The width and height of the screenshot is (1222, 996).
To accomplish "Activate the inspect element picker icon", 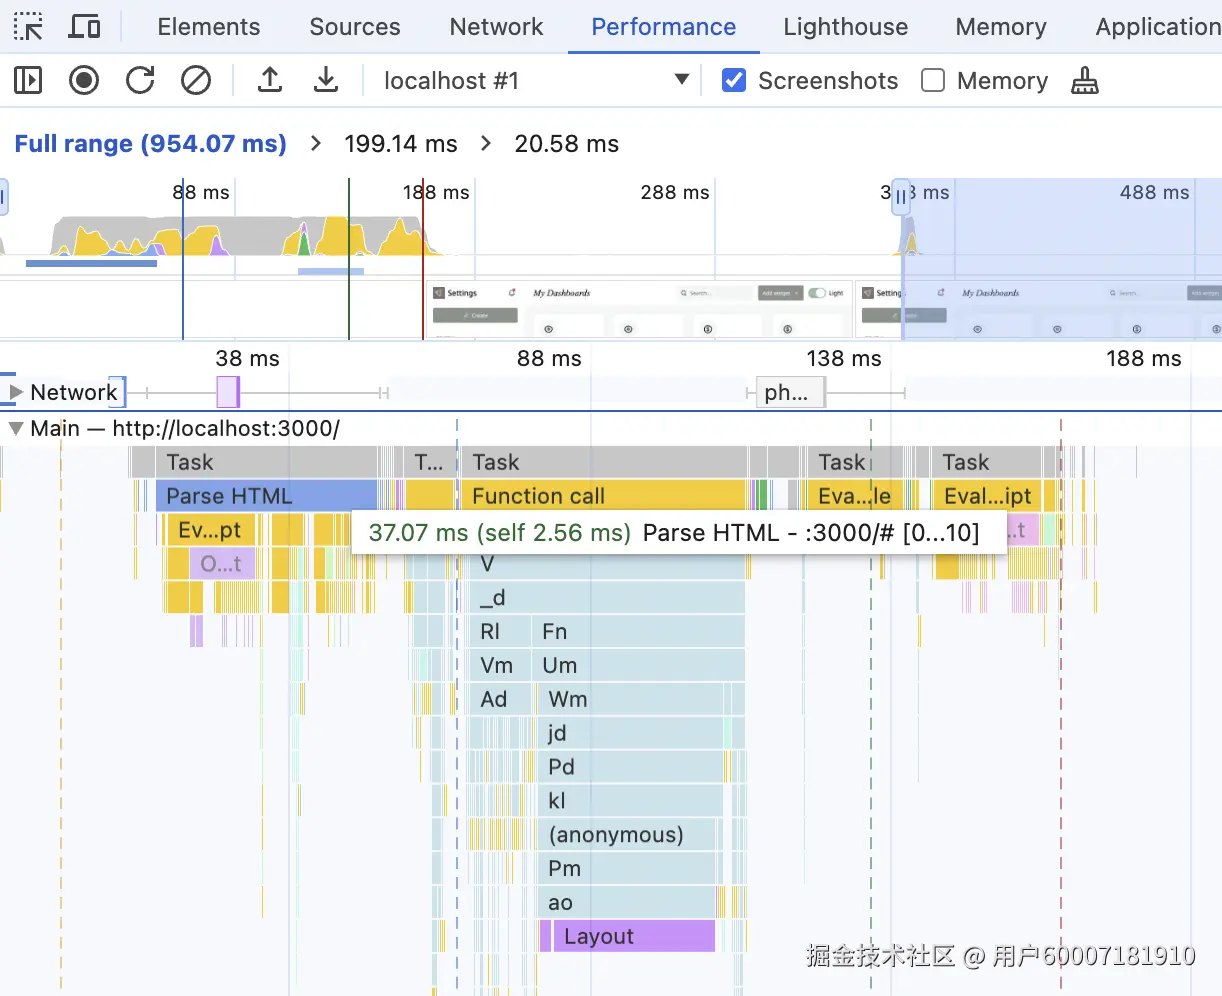I will coord(28,27).
